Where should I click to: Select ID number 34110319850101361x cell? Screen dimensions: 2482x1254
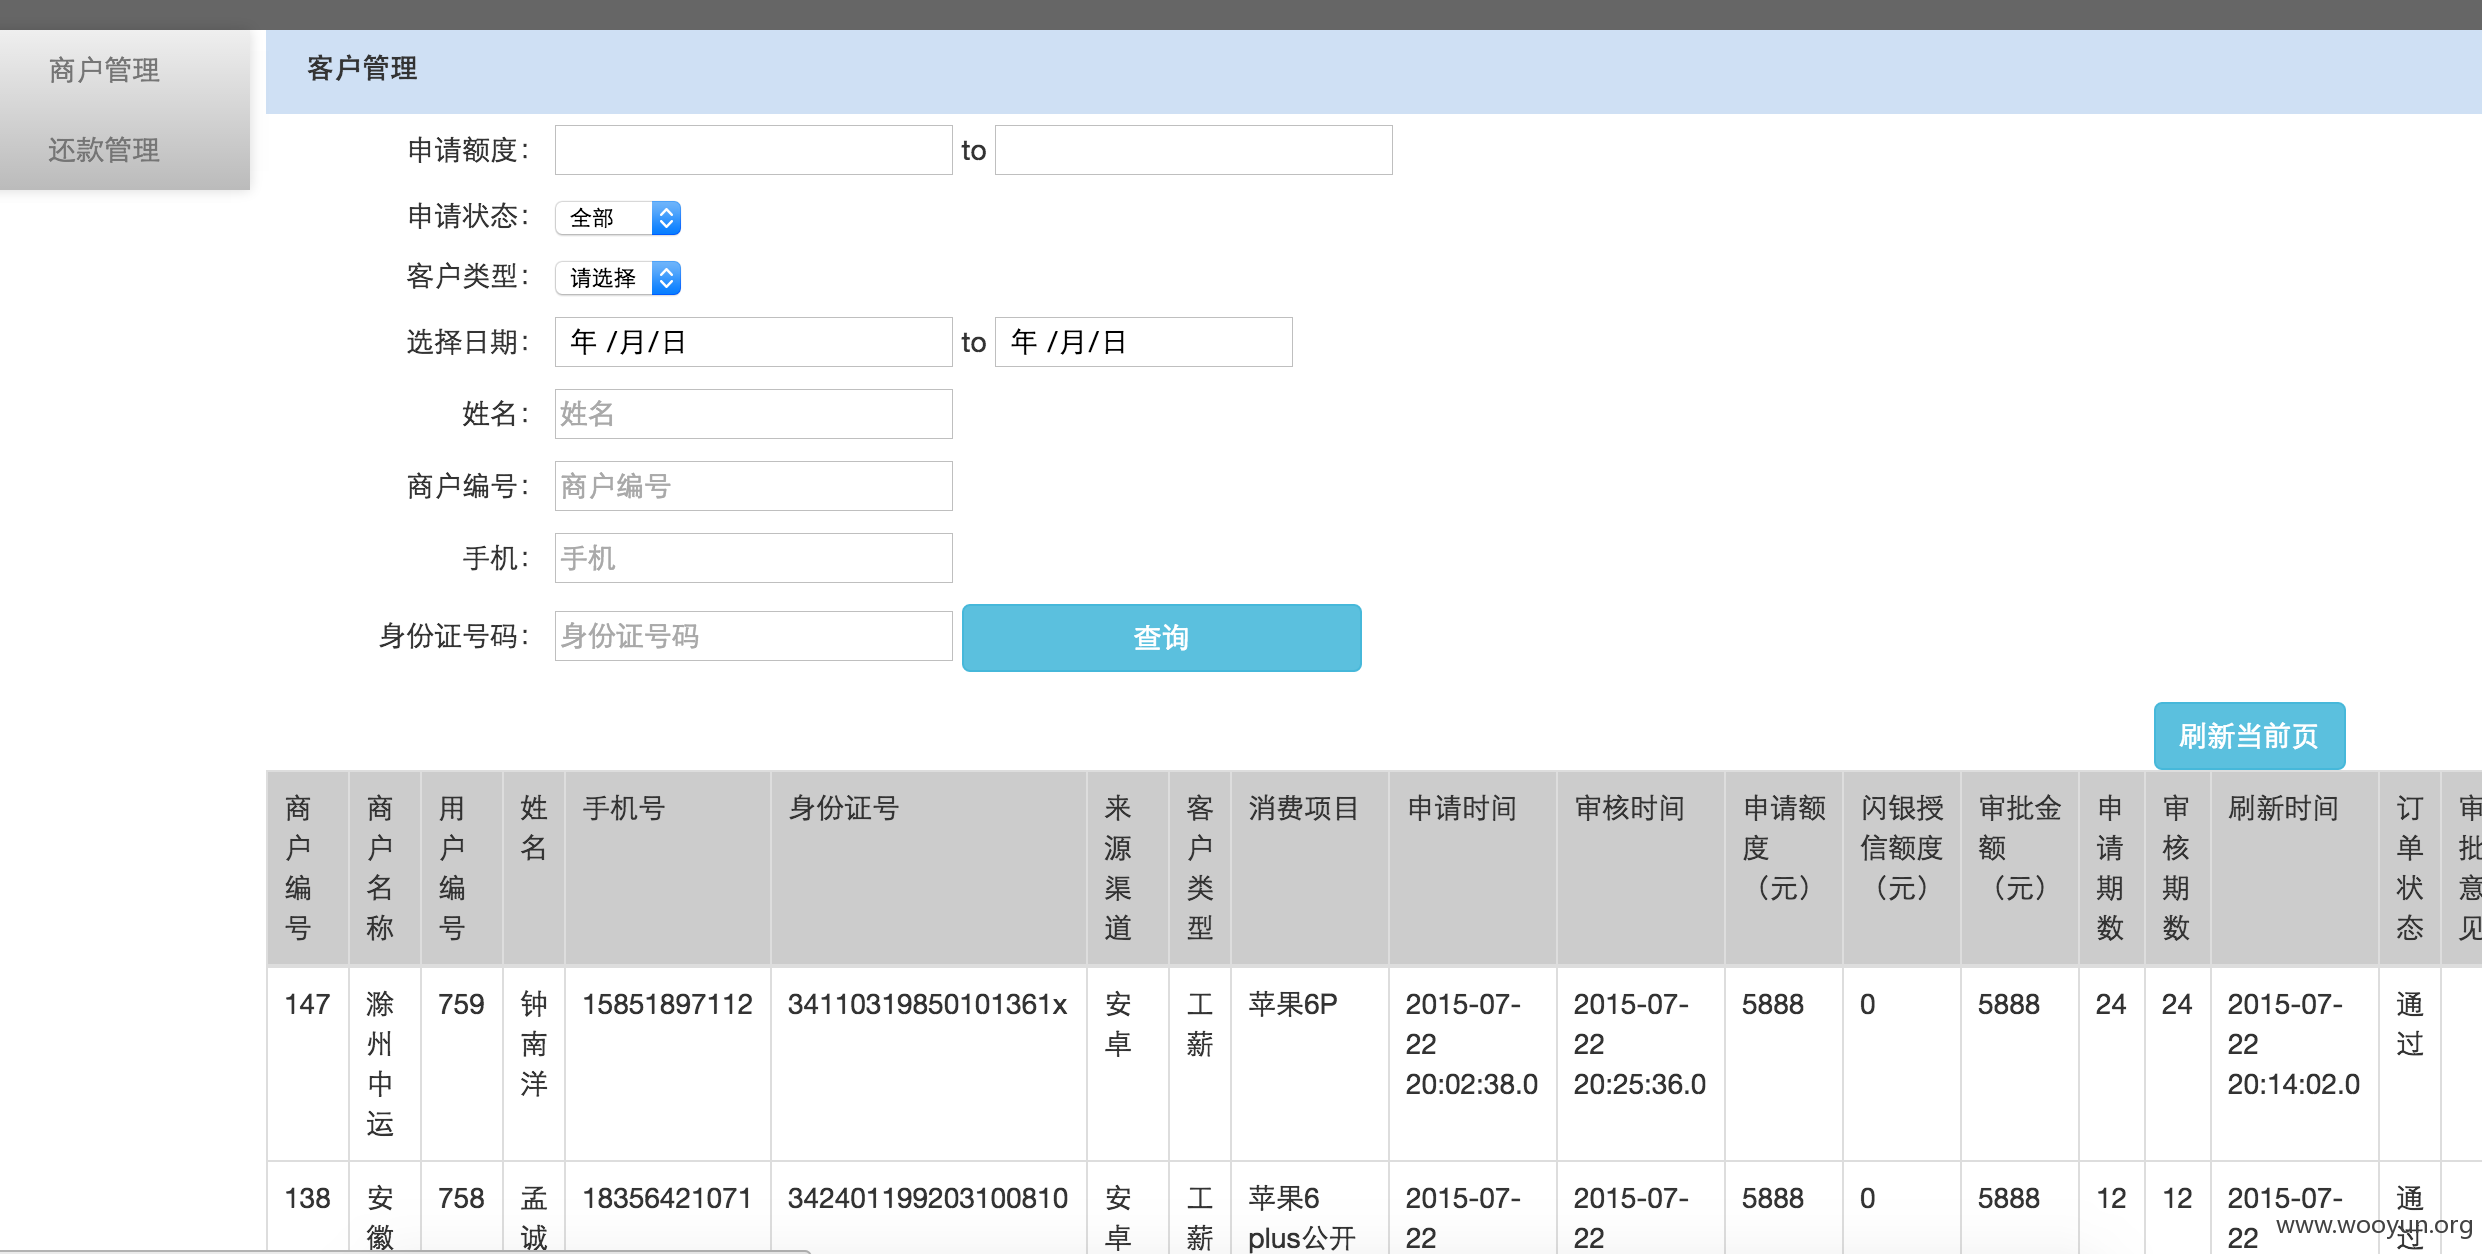[928, 1063]
